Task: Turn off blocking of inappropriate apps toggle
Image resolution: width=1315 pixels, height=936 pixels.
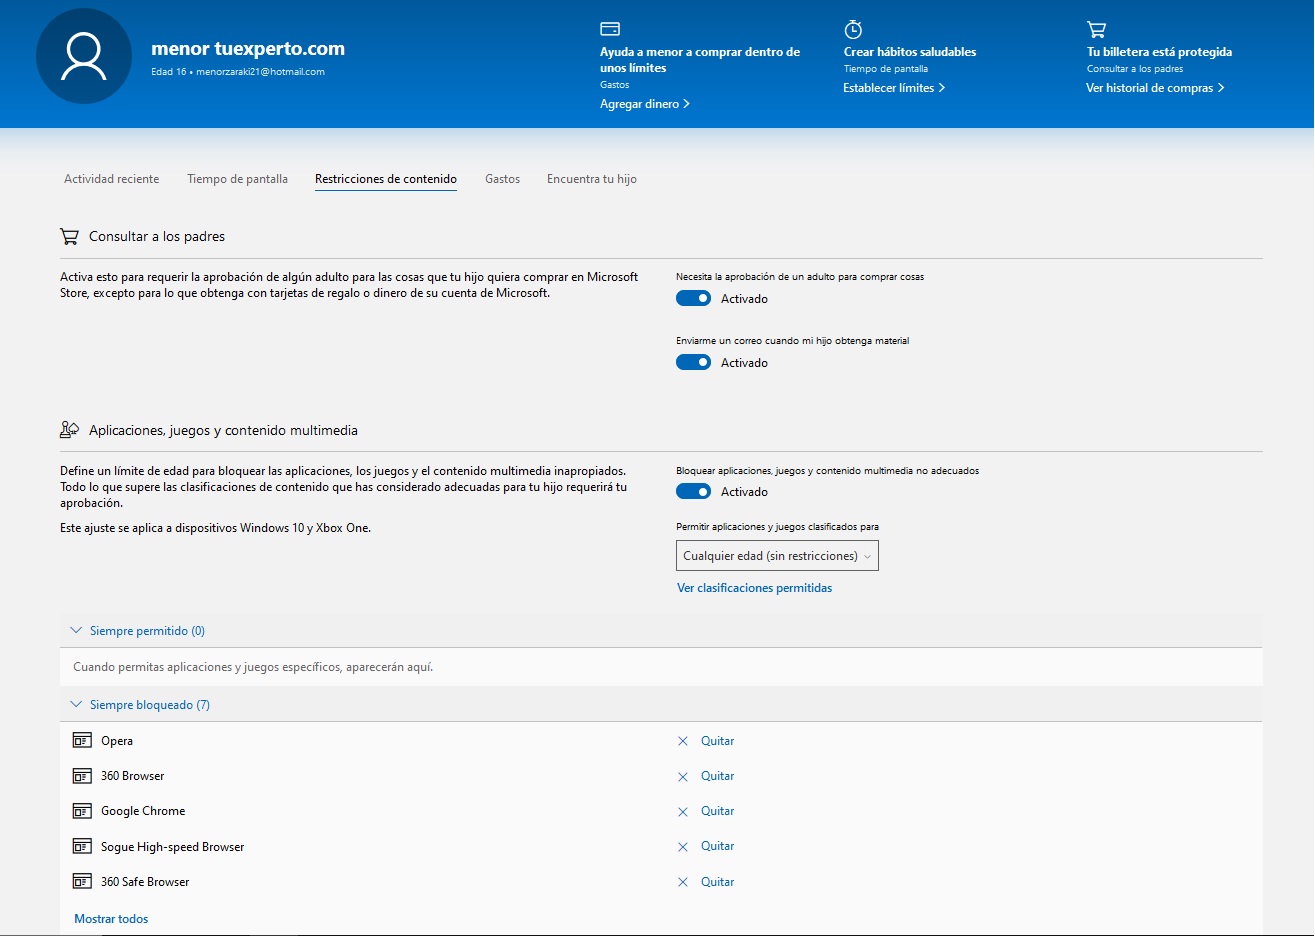Action: point(693,492)
